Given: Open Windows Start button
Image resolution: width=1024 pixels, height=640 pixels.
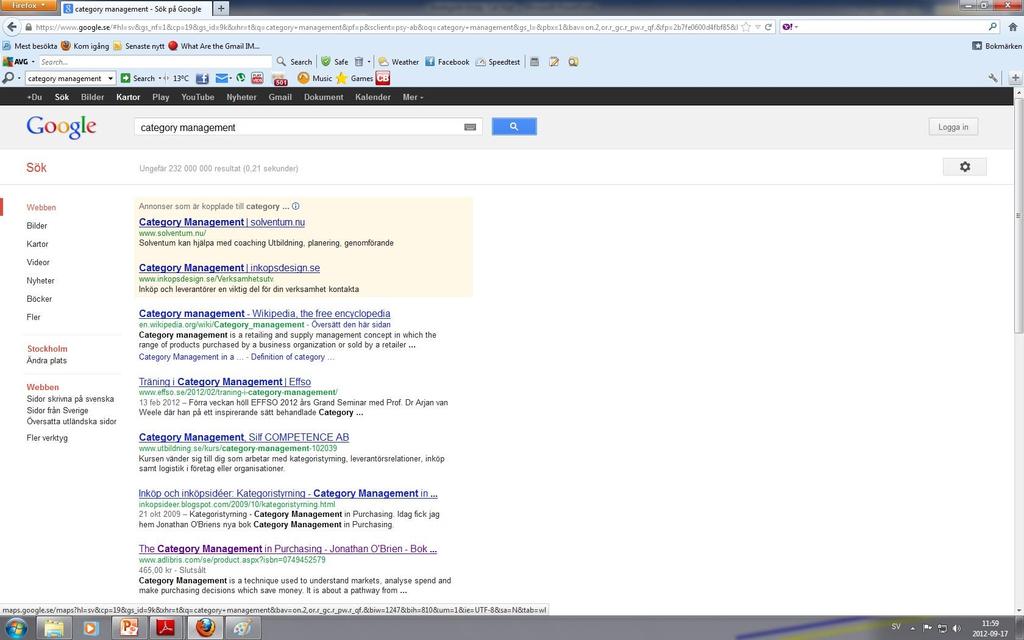Looking at the screenshot, I should [16, 628].
